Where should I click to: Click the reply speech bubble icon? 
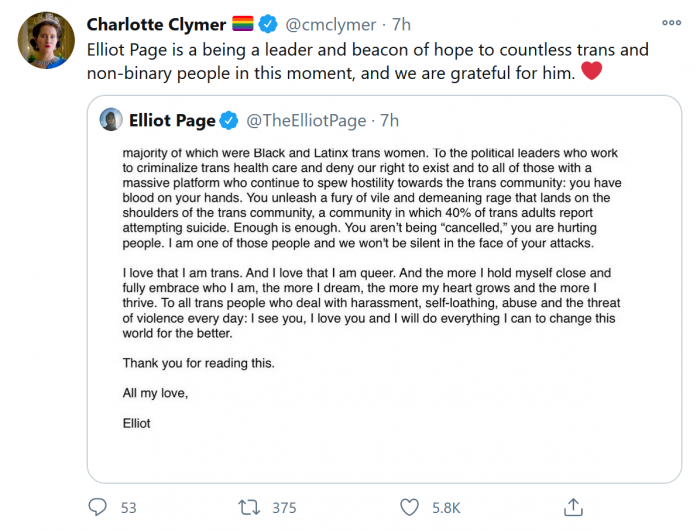coord(98,507)
